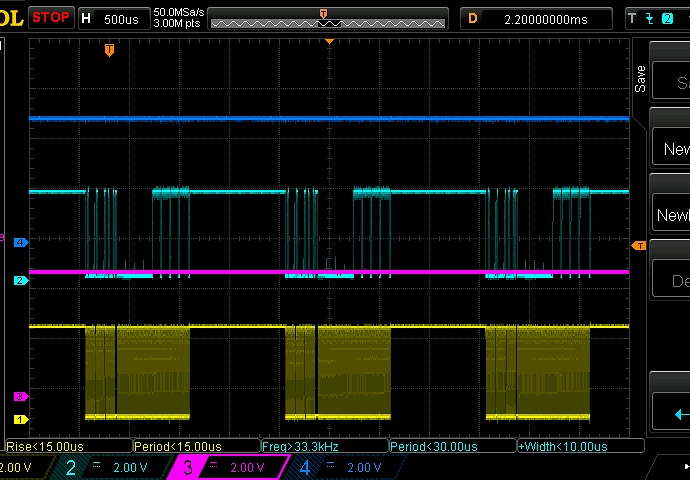Screen dimensions: 690x480
Task: Click the 50.0MSa/s sample rate text
Action: click(179, 12)
